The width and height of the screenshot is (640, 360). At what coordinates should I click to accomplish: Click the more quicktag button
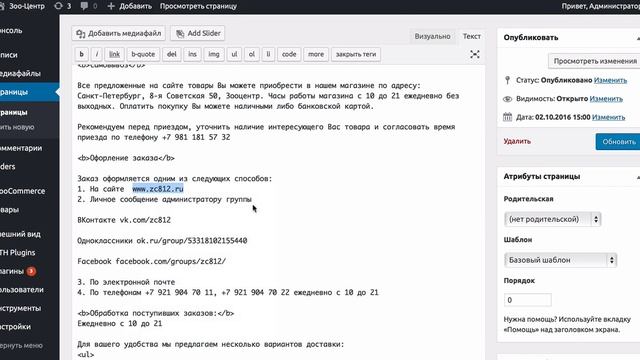tap(316, 54)
